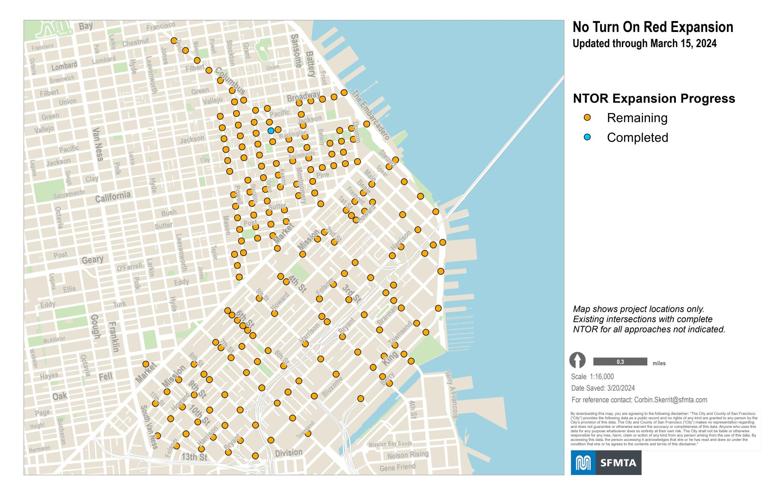Click the 'Date Saved: 3/20/2024' text
The width and height of the screenshot is (773, 500).
point(610,388)
